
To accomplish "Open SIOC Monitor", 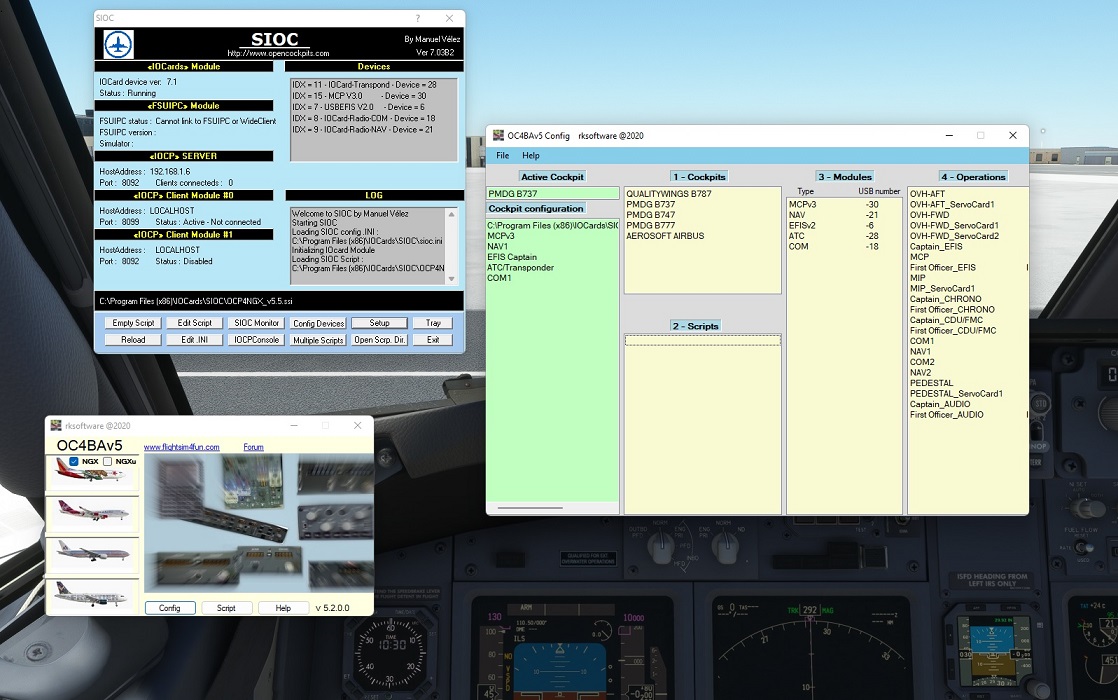I will click(257, 323).
